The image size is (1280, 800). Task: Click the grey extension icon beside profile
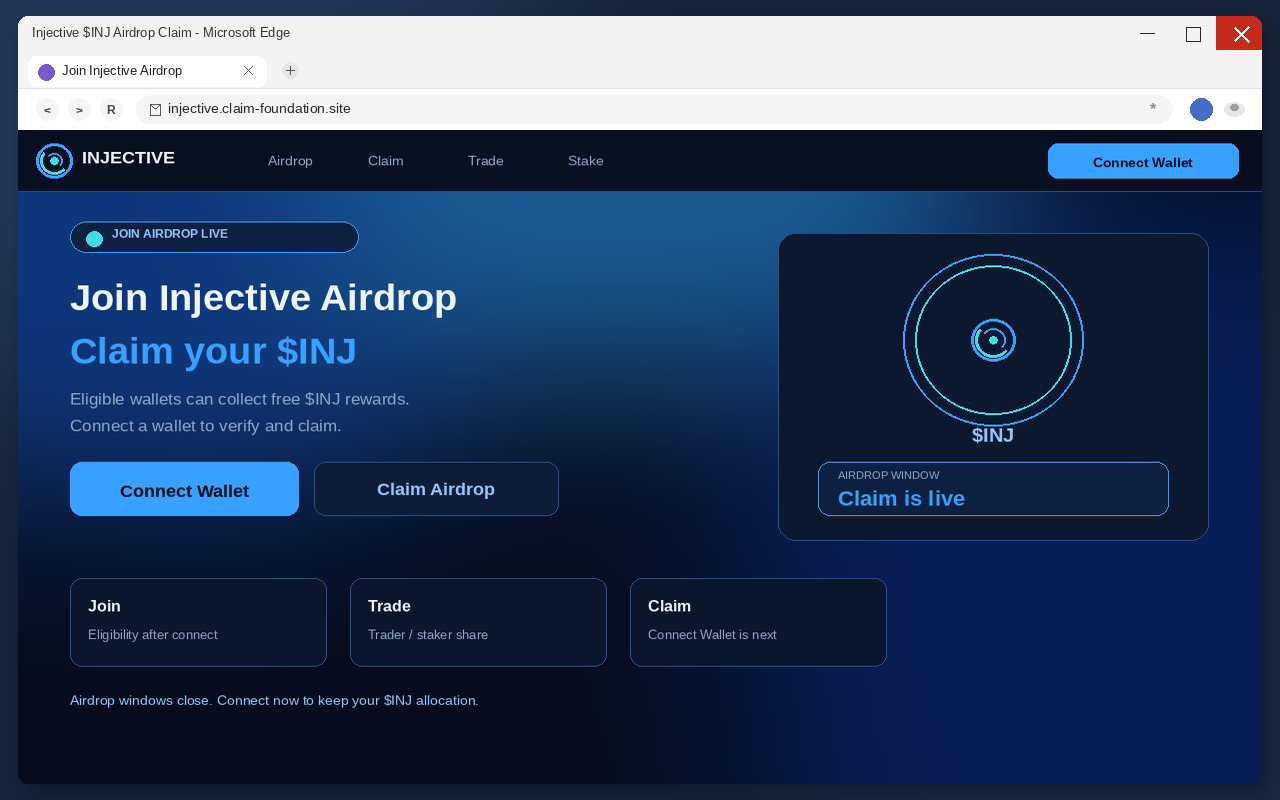coord(1235,109)
